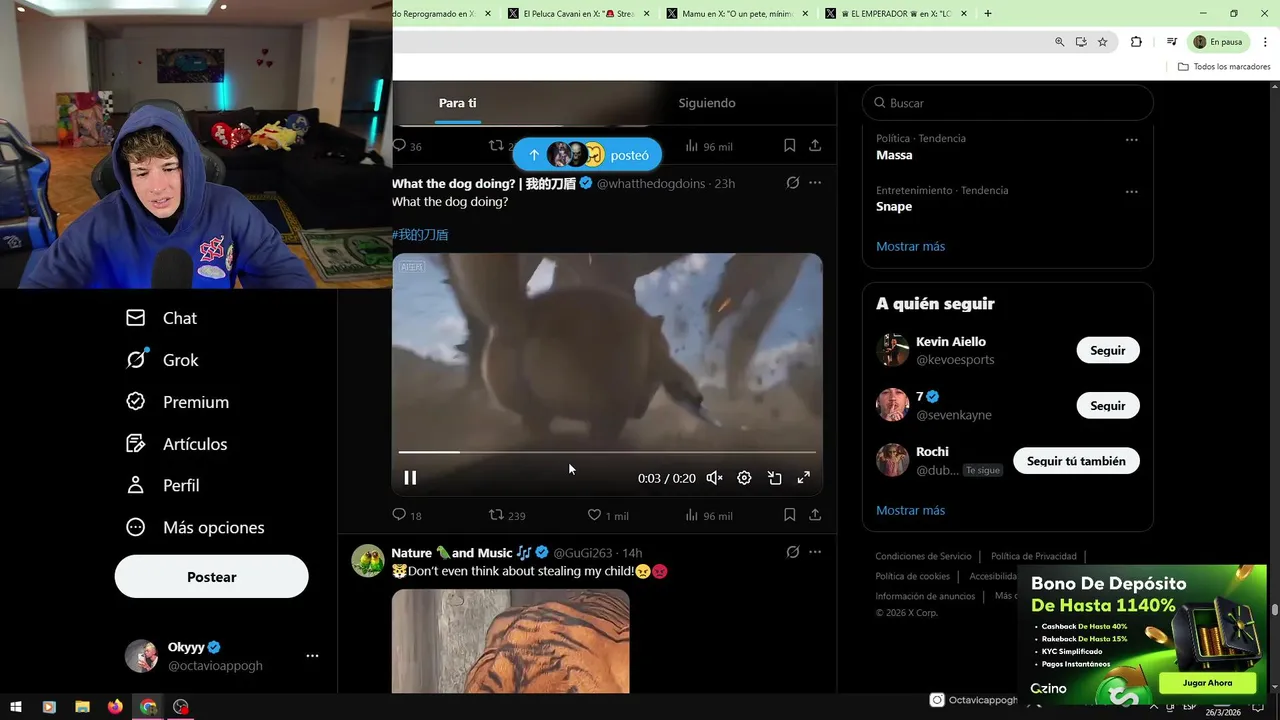Follow Kevin Aiello
This screenshot has width=1280, height=720.
(x=1108, y=350)
